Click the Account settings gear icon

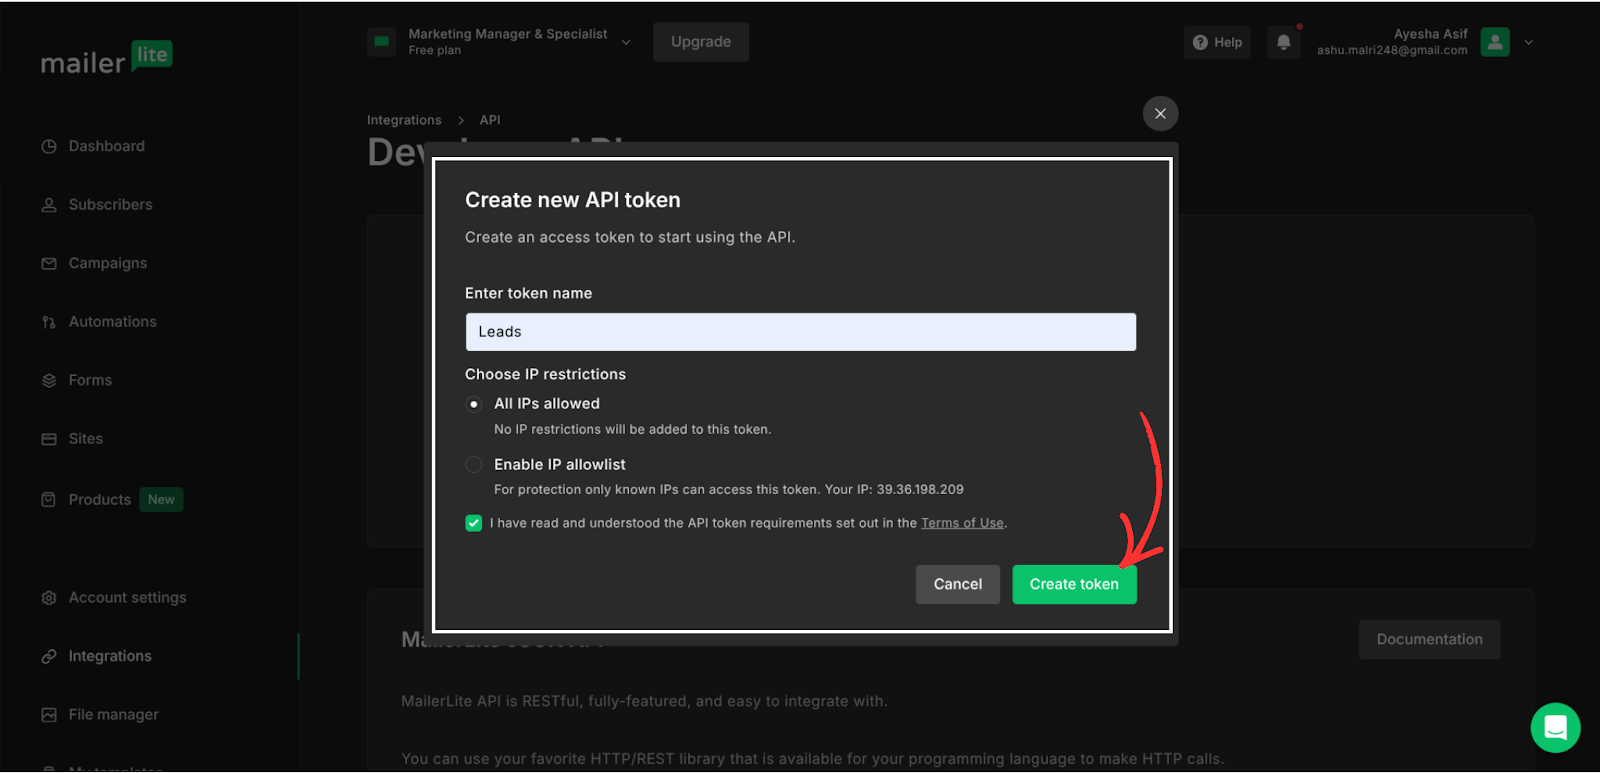tap(49, 598)
